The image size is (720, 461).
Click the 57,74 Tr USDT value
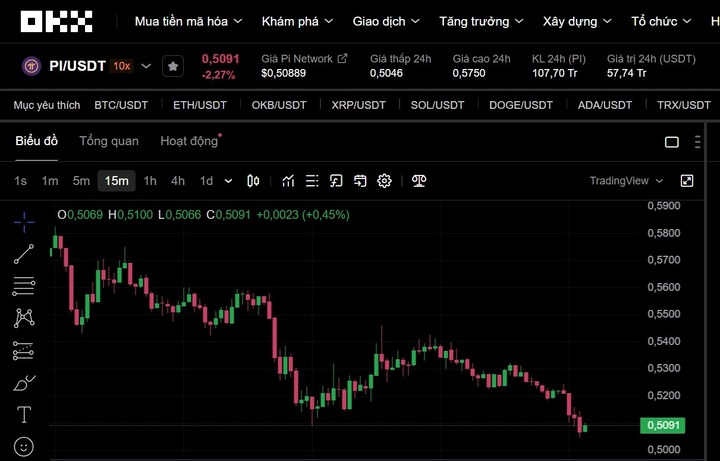627,73
